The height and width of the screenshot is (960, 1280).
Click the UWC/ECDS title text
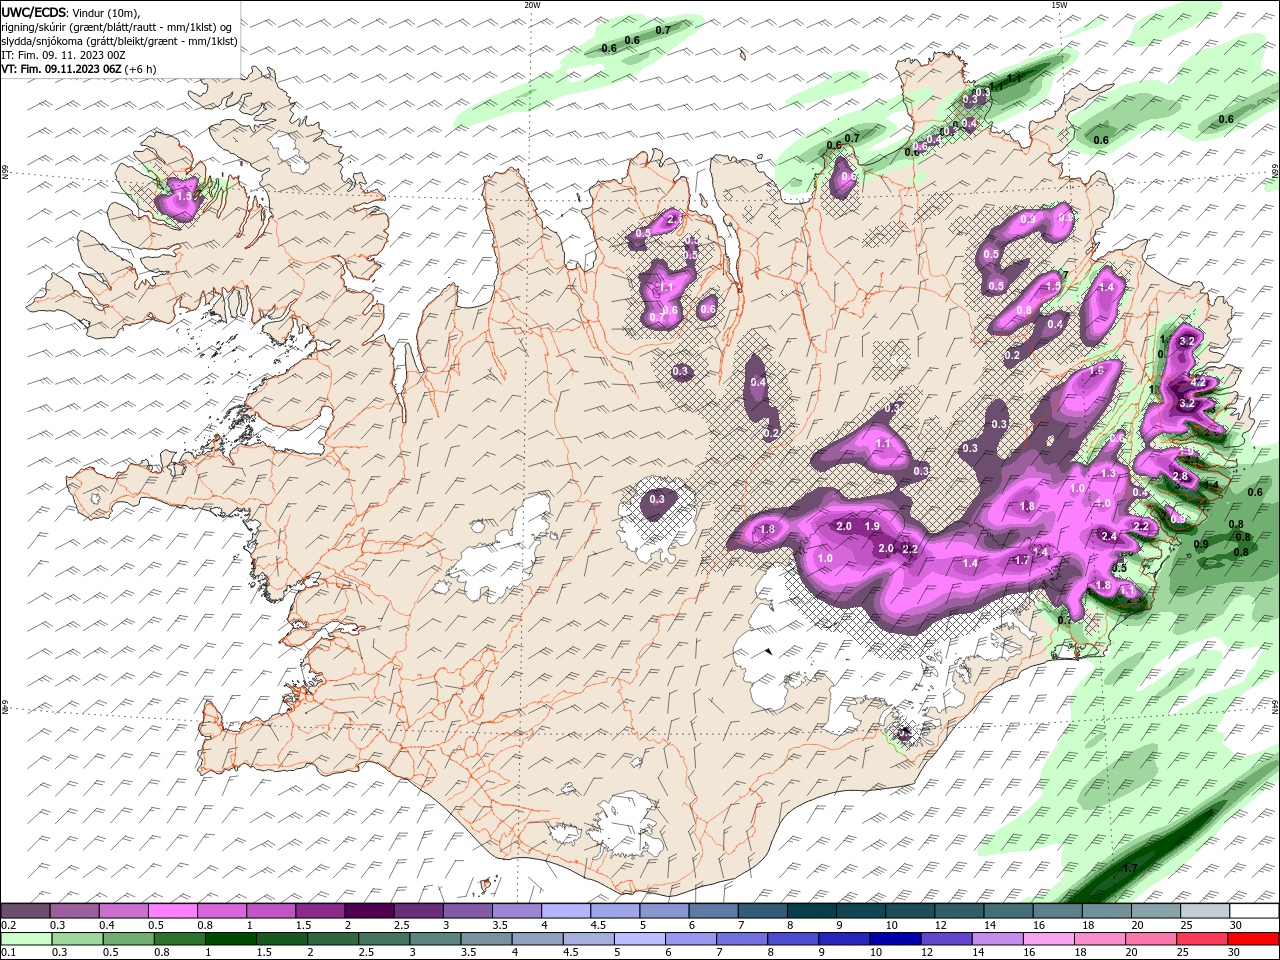pos(33,12)
